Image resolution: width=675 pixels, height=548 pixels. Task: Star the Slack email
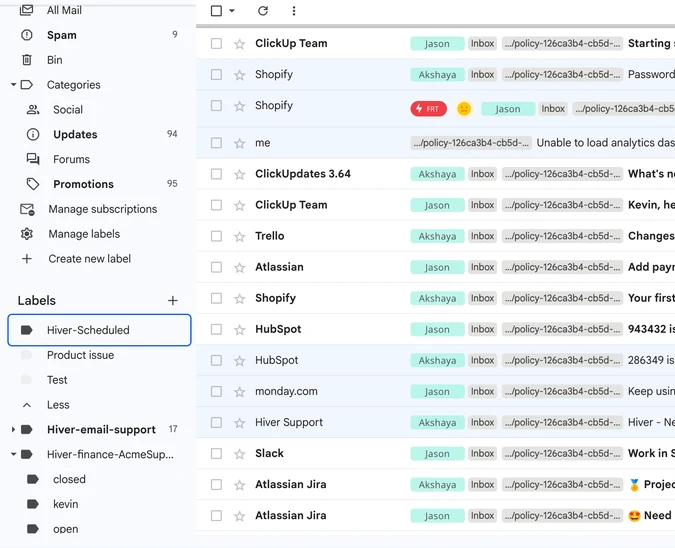(240, 454)
